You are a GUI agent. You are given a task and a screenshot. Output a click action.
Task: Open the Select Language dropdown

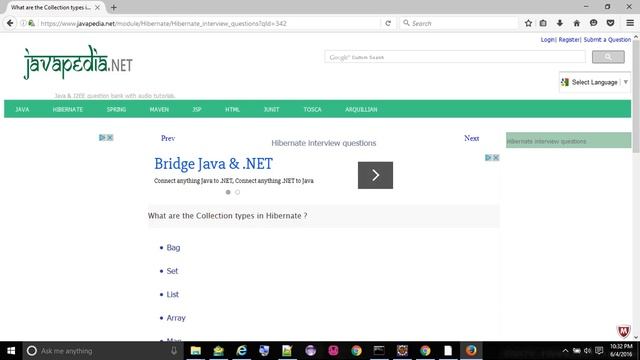595,82
